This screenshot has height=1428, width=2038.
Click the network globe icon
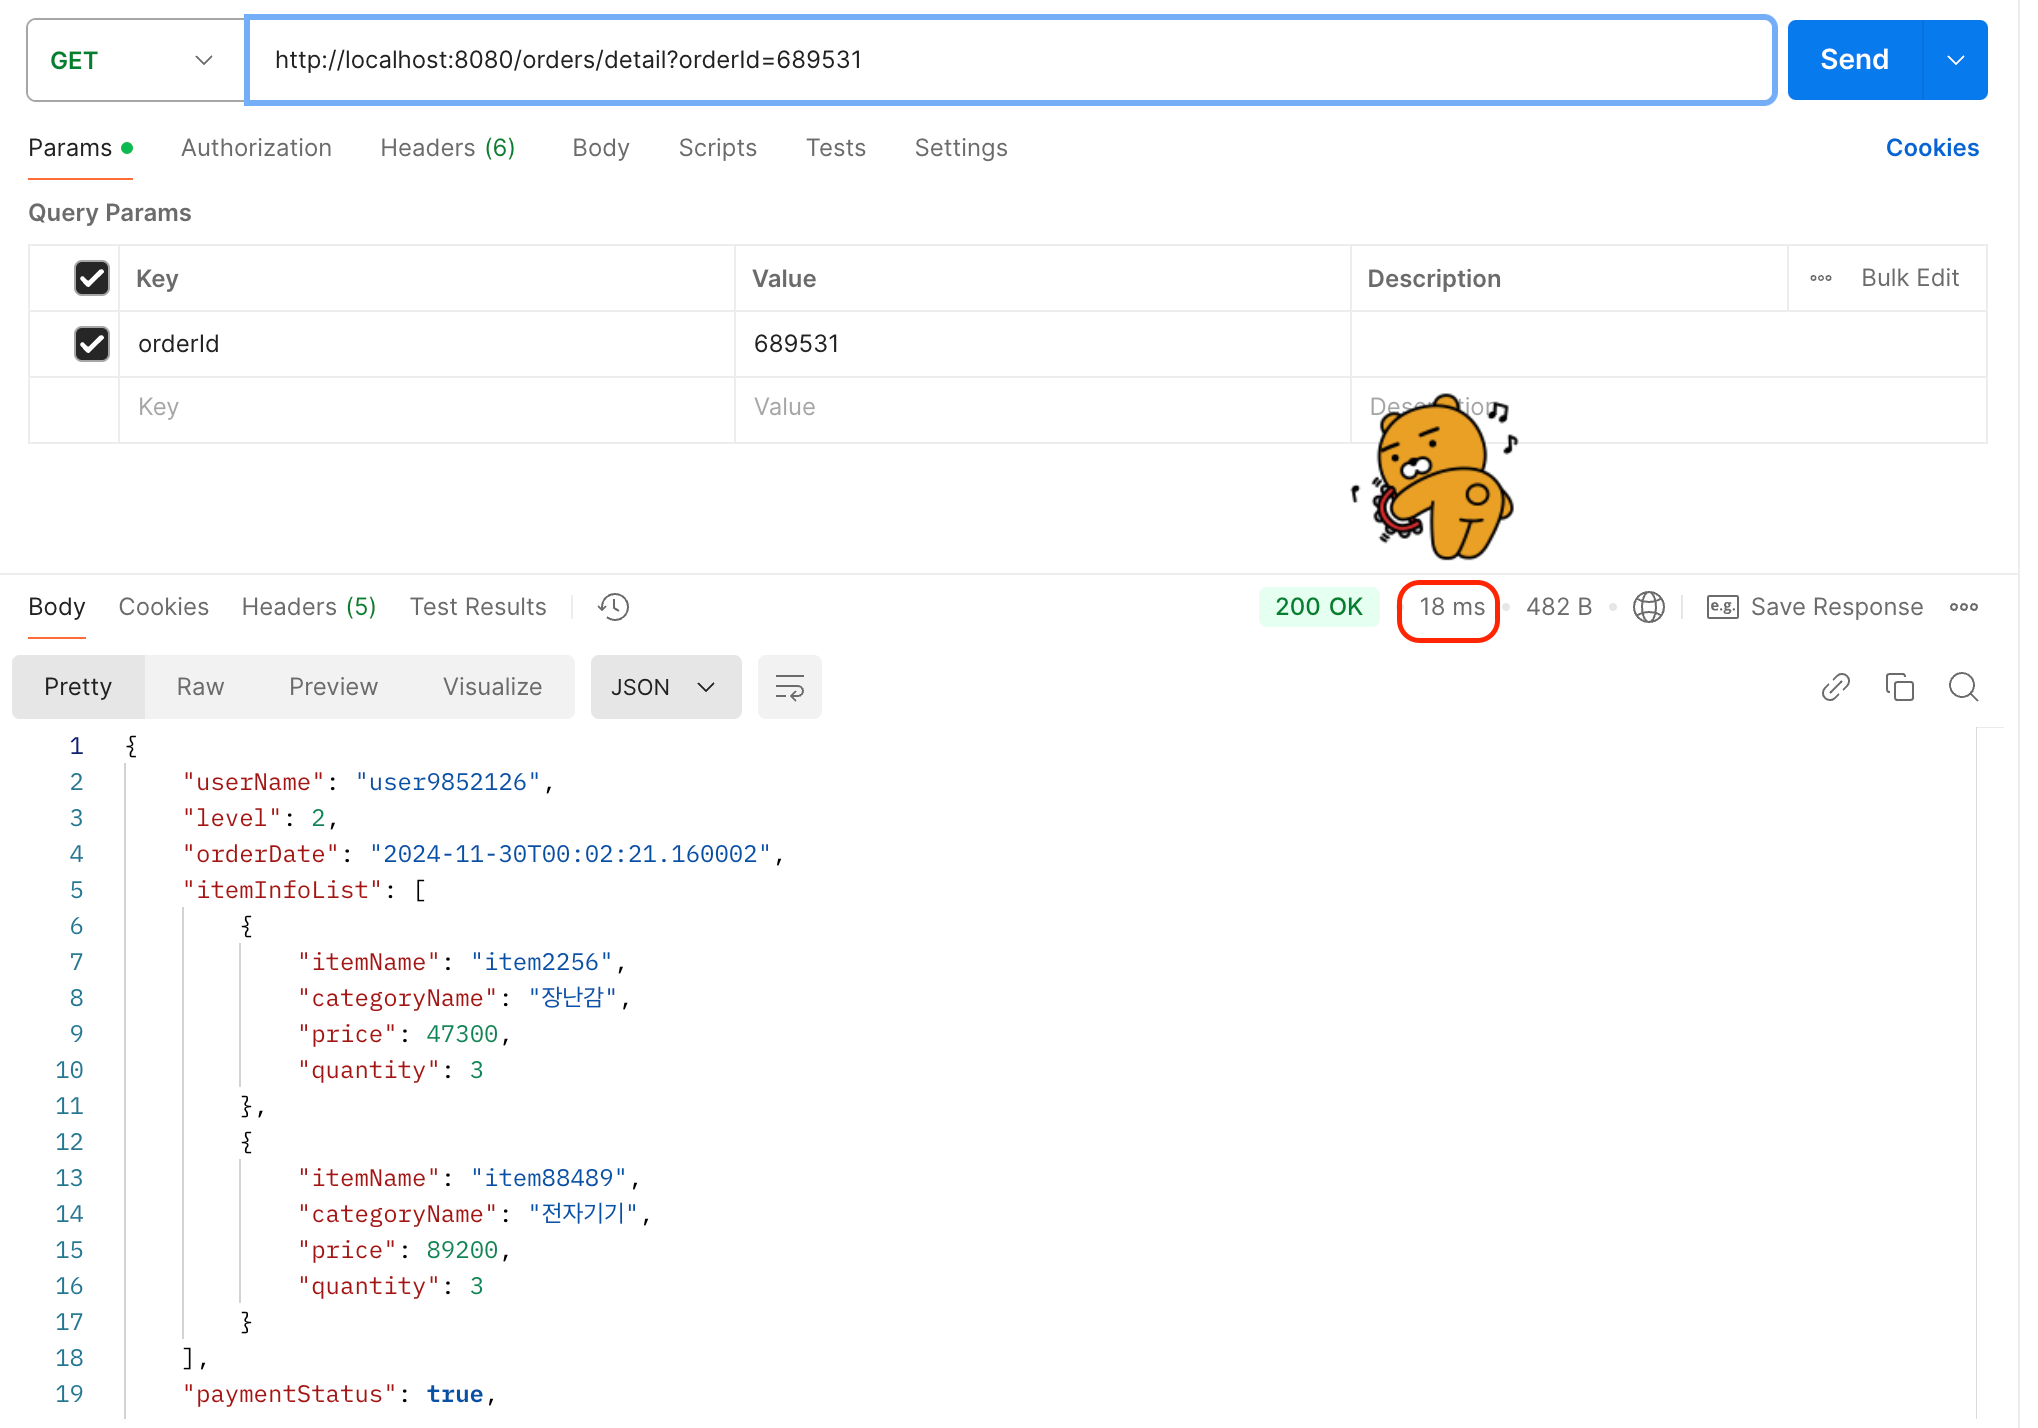click(1648, 607)
